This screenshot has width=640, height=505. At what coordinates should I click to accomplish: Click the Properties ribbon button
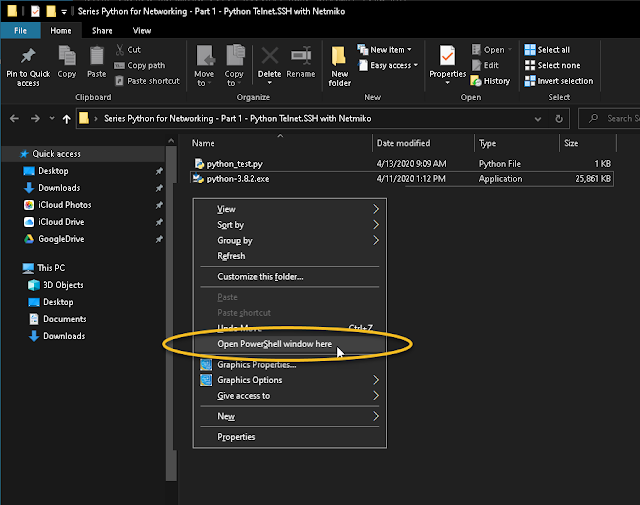tap(447, 65)
